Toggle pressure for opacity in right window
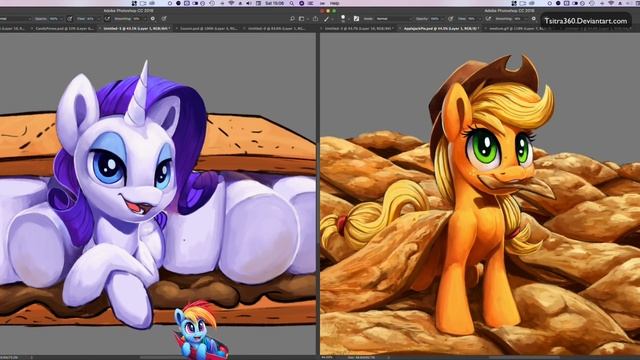640x360 pixels. [451, 19]
